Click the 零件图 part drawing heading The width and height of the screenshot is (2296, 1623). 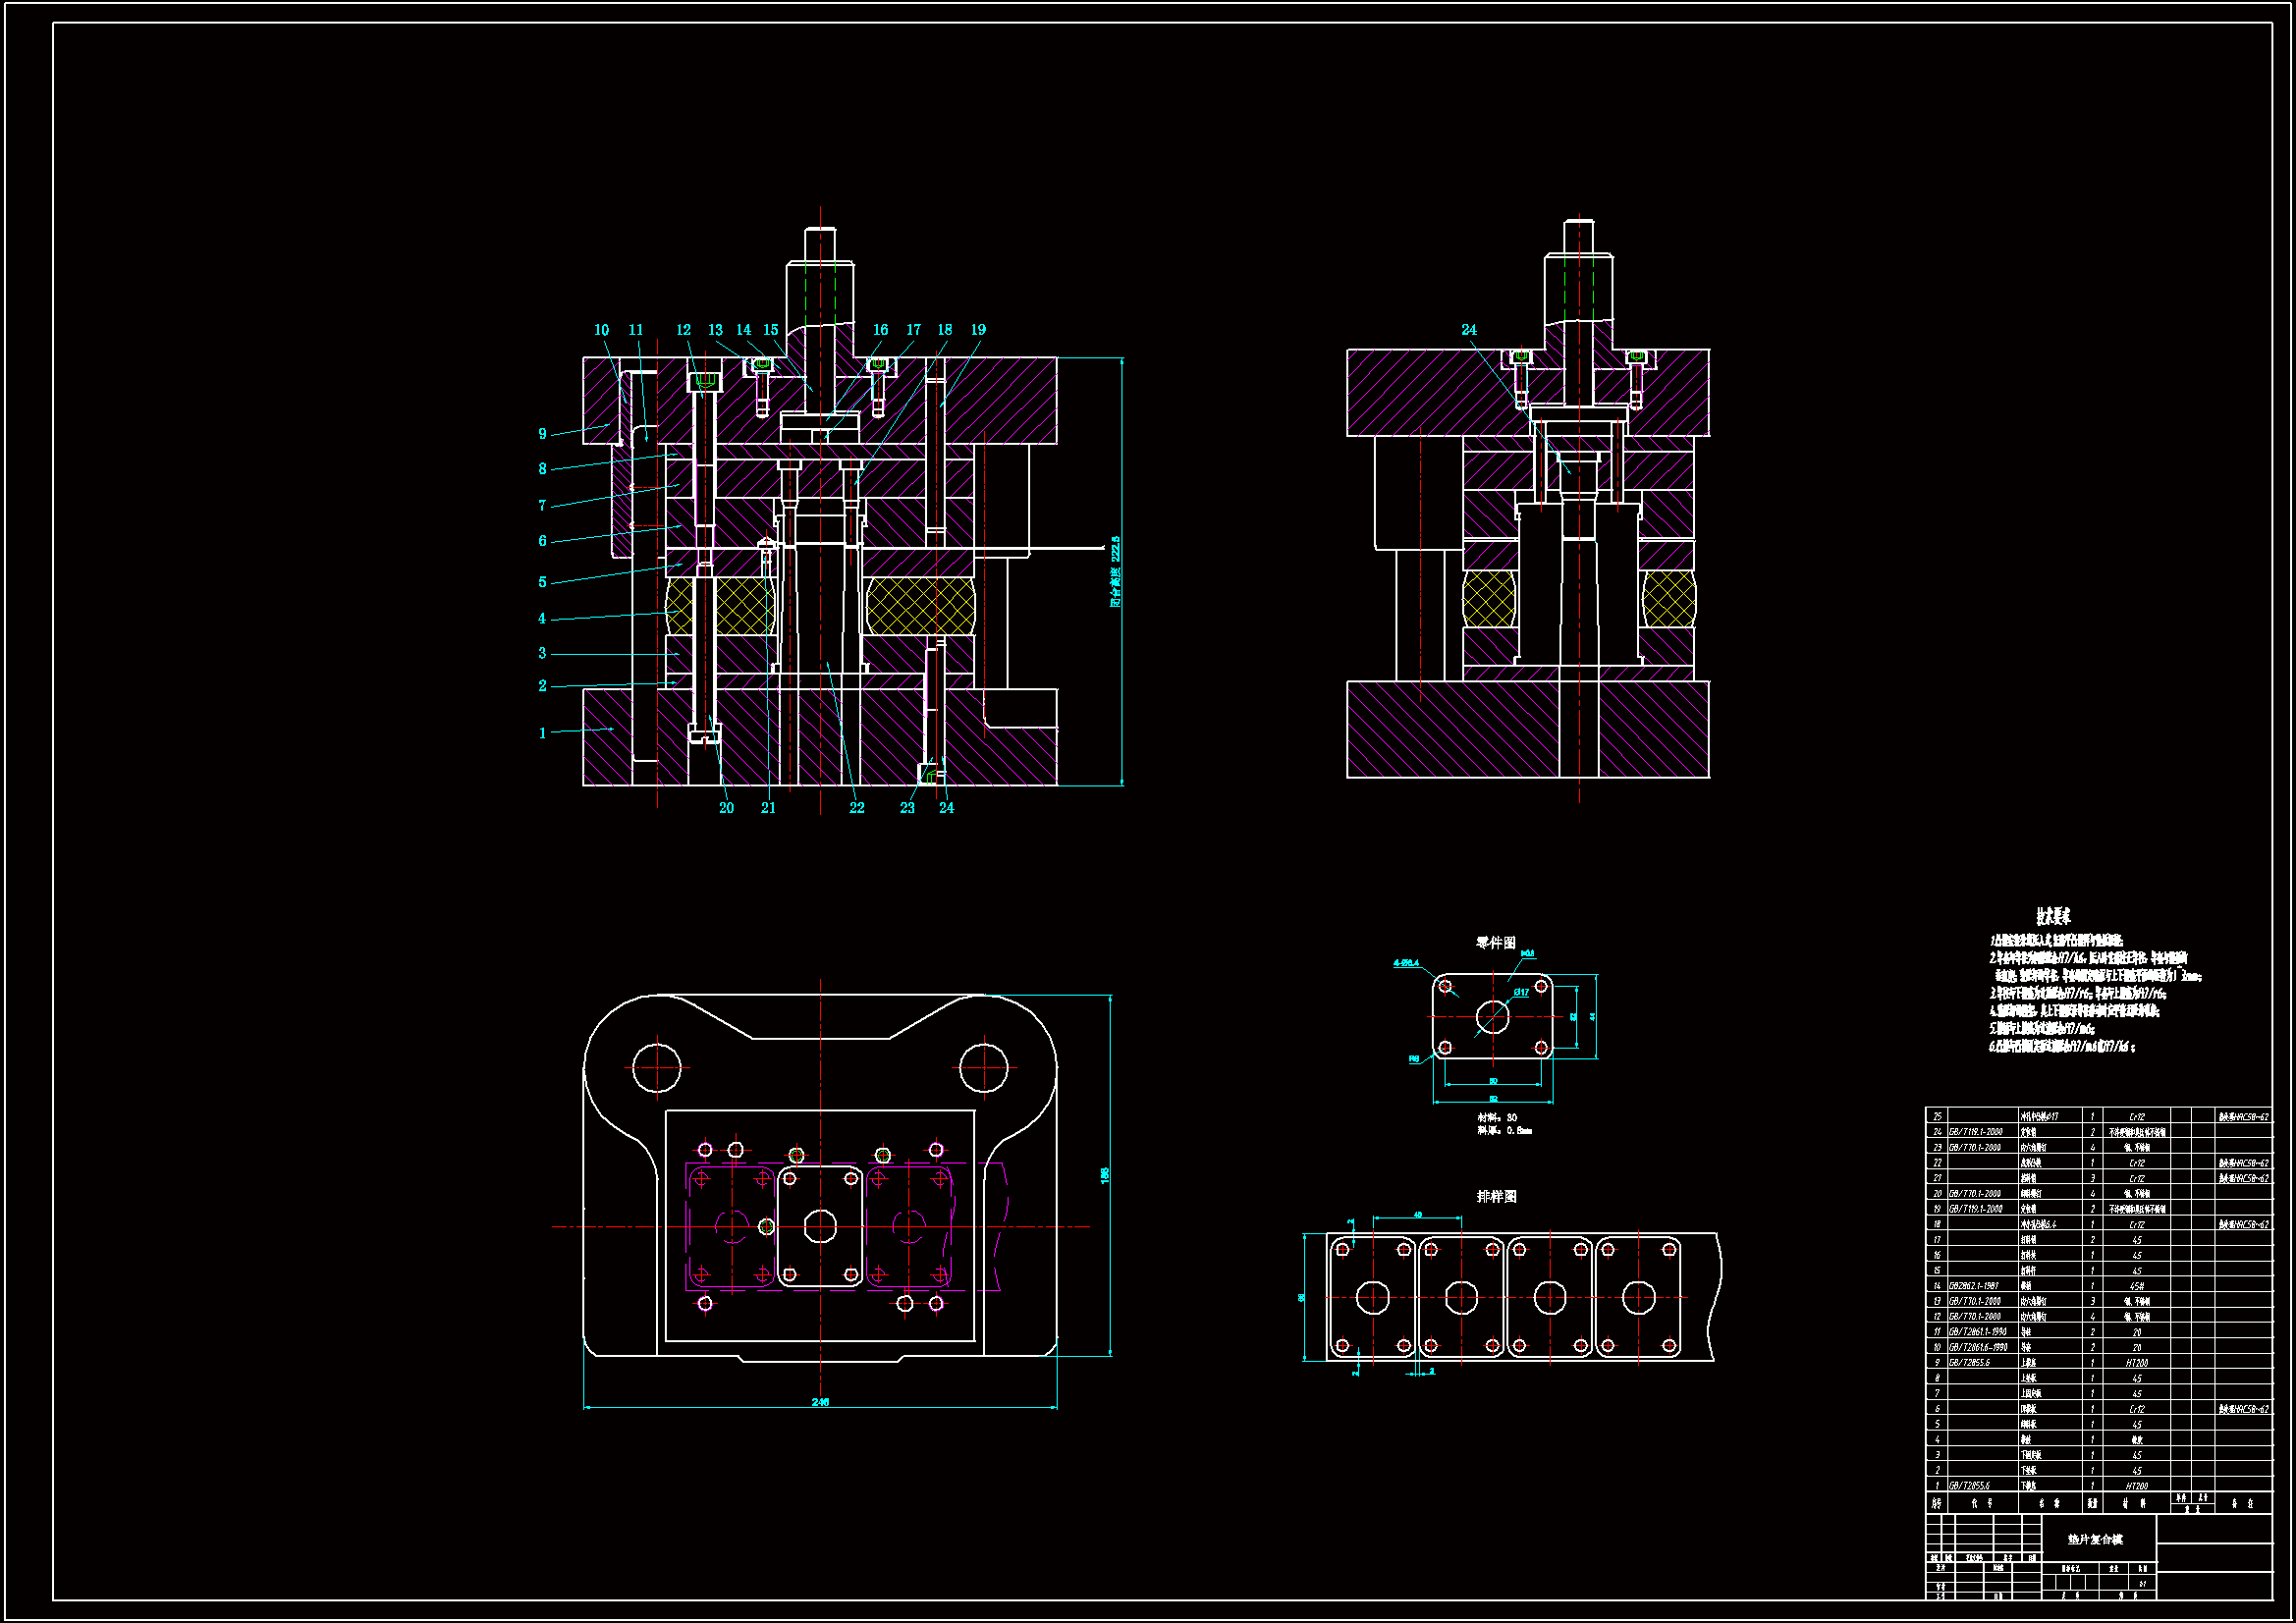[x=1496, y=942]
